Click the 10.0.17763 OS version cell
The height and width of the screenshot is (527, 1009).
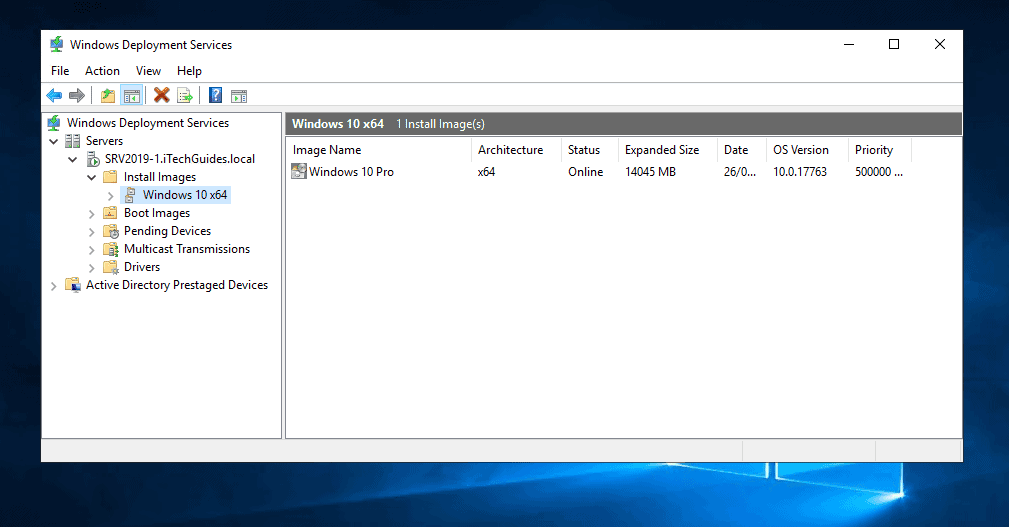click(800, 172)
